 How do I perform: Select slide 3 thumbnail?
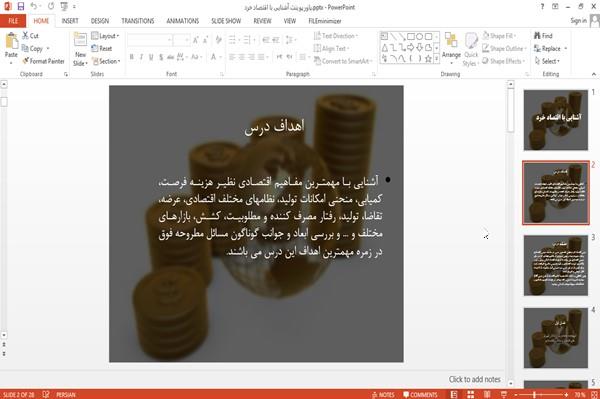point(556,265)
